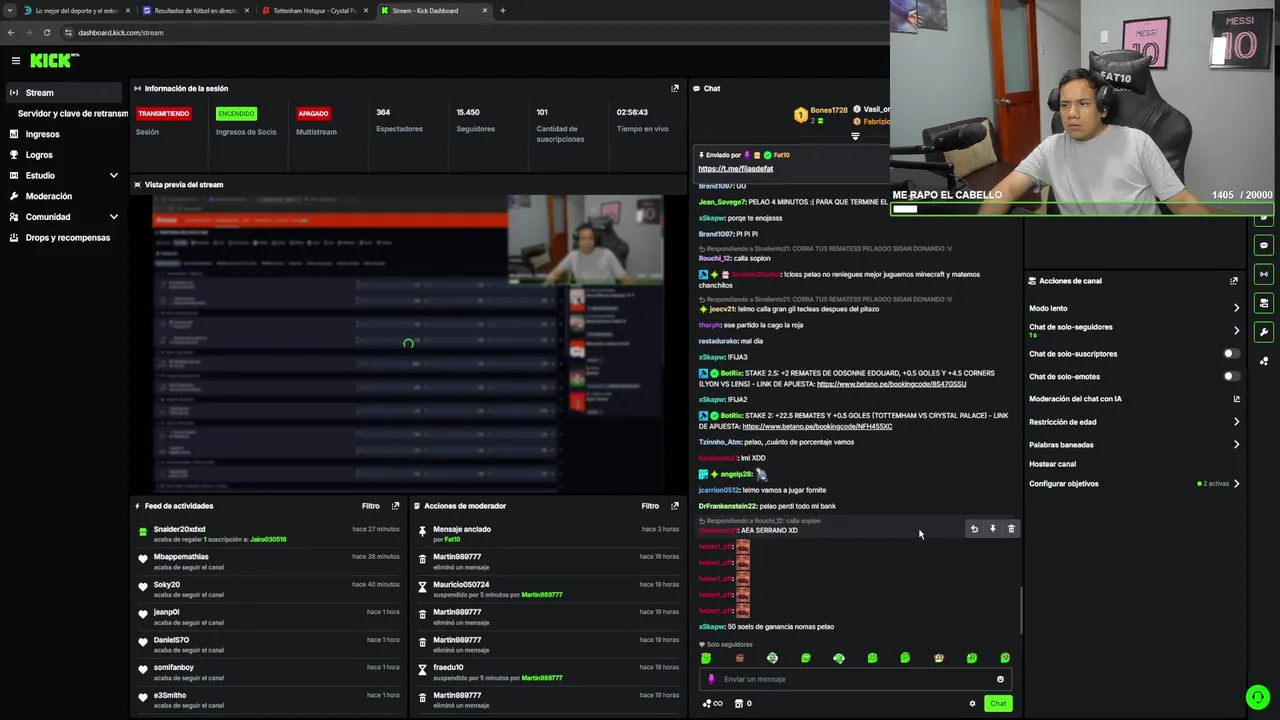This screenshot has width=1280, height=720.
Task: Open Moderación in the sidebar
Action: click(65, 196)
